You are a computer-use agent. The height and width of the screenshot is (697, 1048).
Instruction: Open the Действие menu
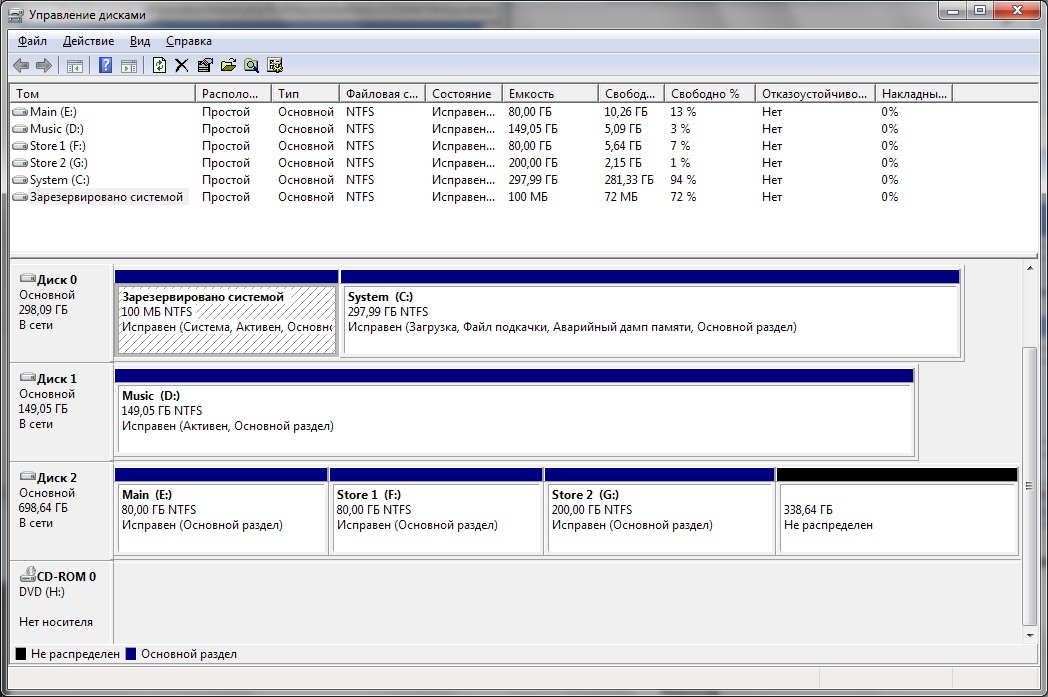(x=88, y=41)
